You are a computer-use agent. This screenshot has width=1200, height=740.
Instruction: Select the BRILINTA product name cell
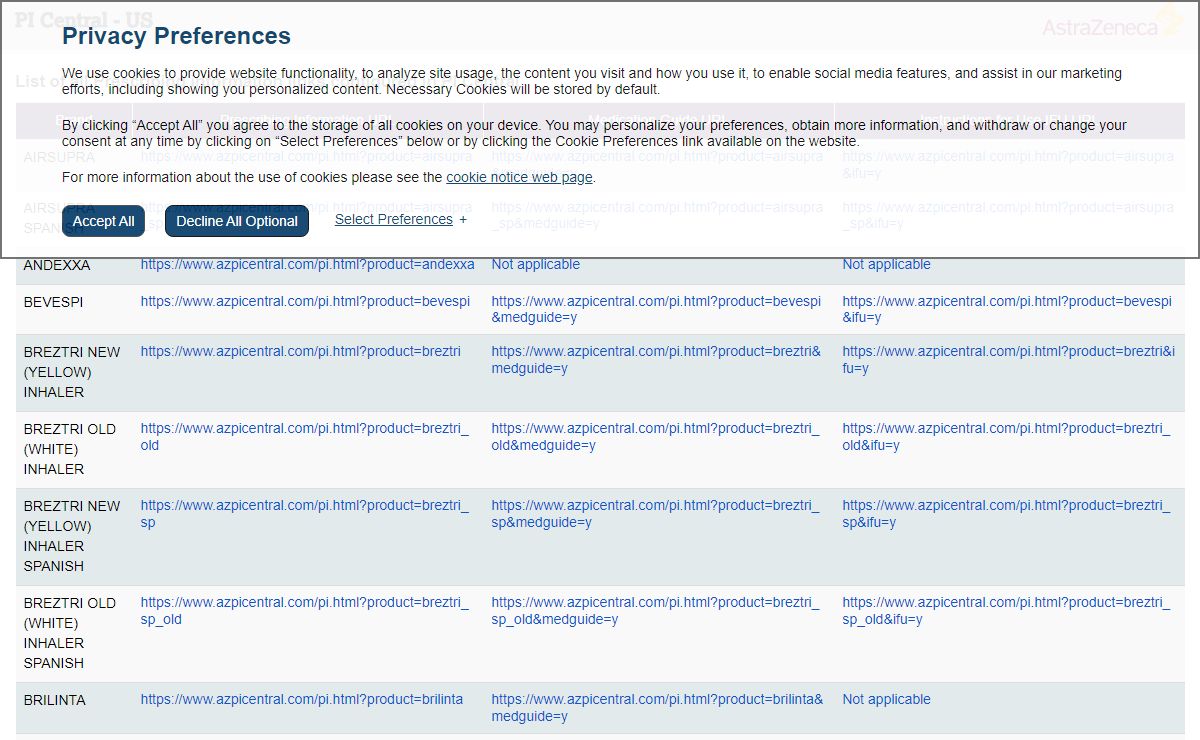click(55, 701)
